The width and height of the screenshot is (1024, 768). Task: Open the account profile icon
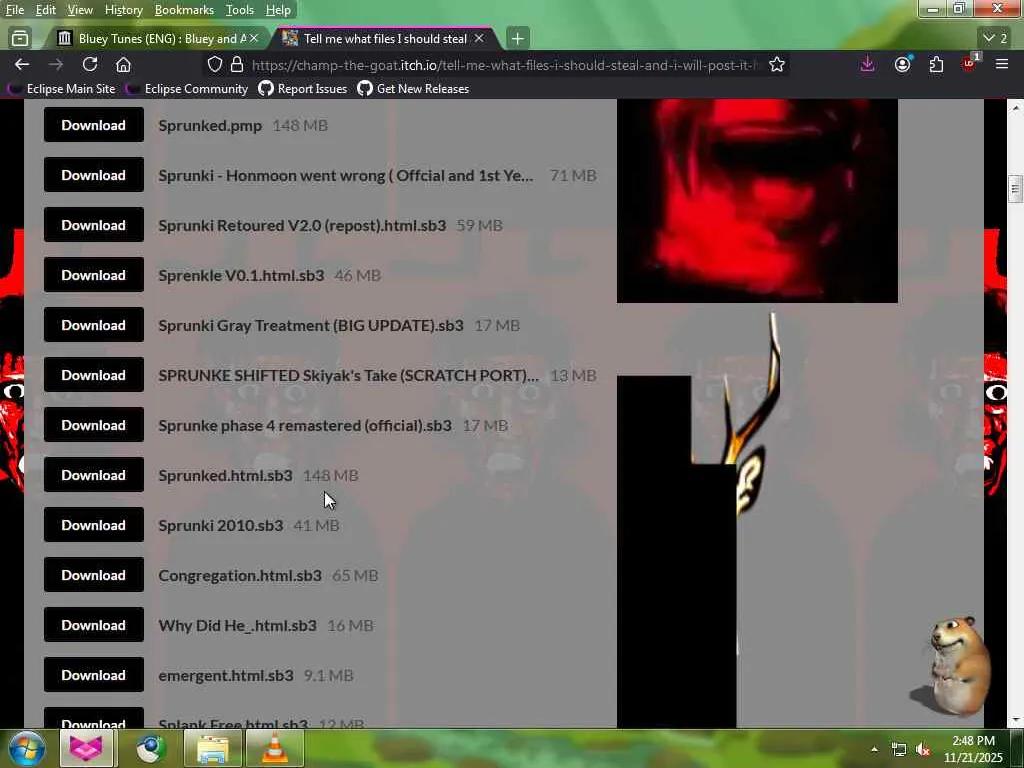click(x=903, y=64)
